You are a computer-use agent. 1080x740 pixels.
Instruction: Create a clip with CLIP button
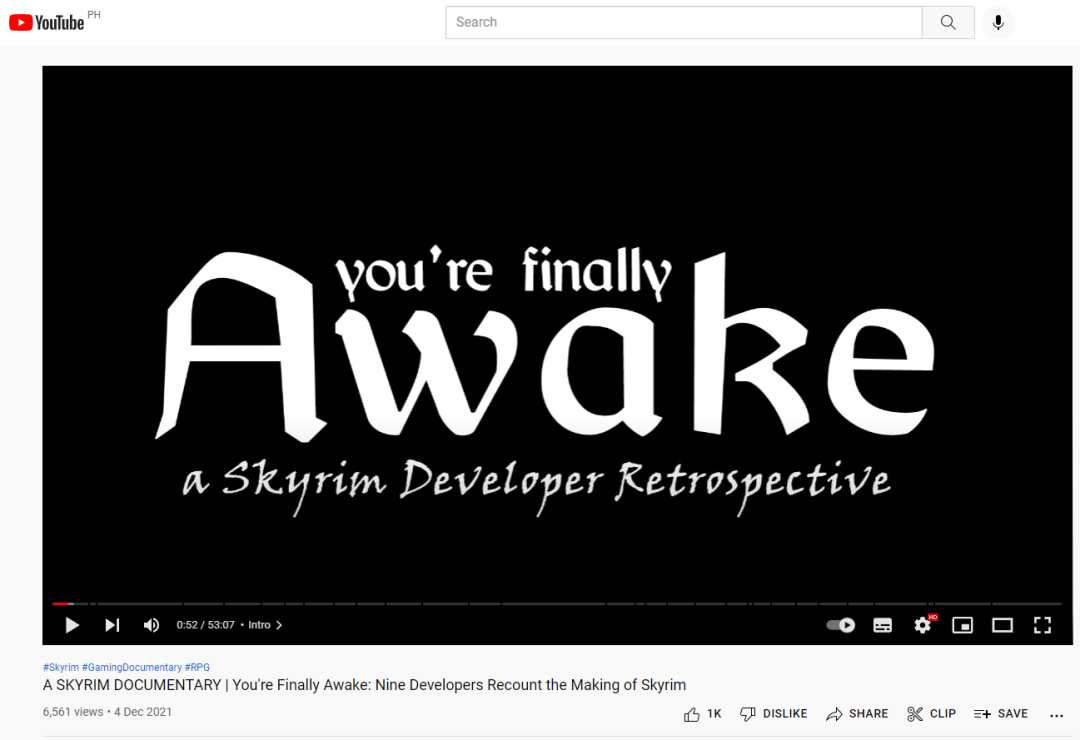coord(931,714)
